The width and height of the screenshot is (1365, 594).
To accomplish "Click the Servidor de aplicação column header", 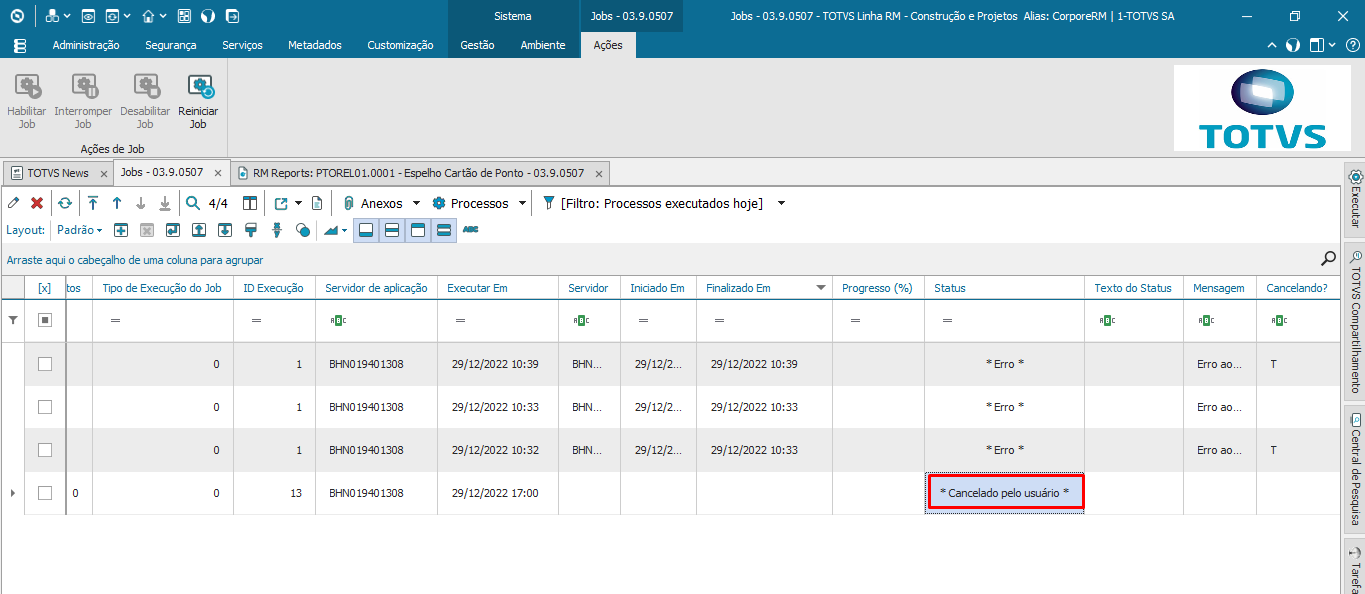I will [x=376, y=288].
